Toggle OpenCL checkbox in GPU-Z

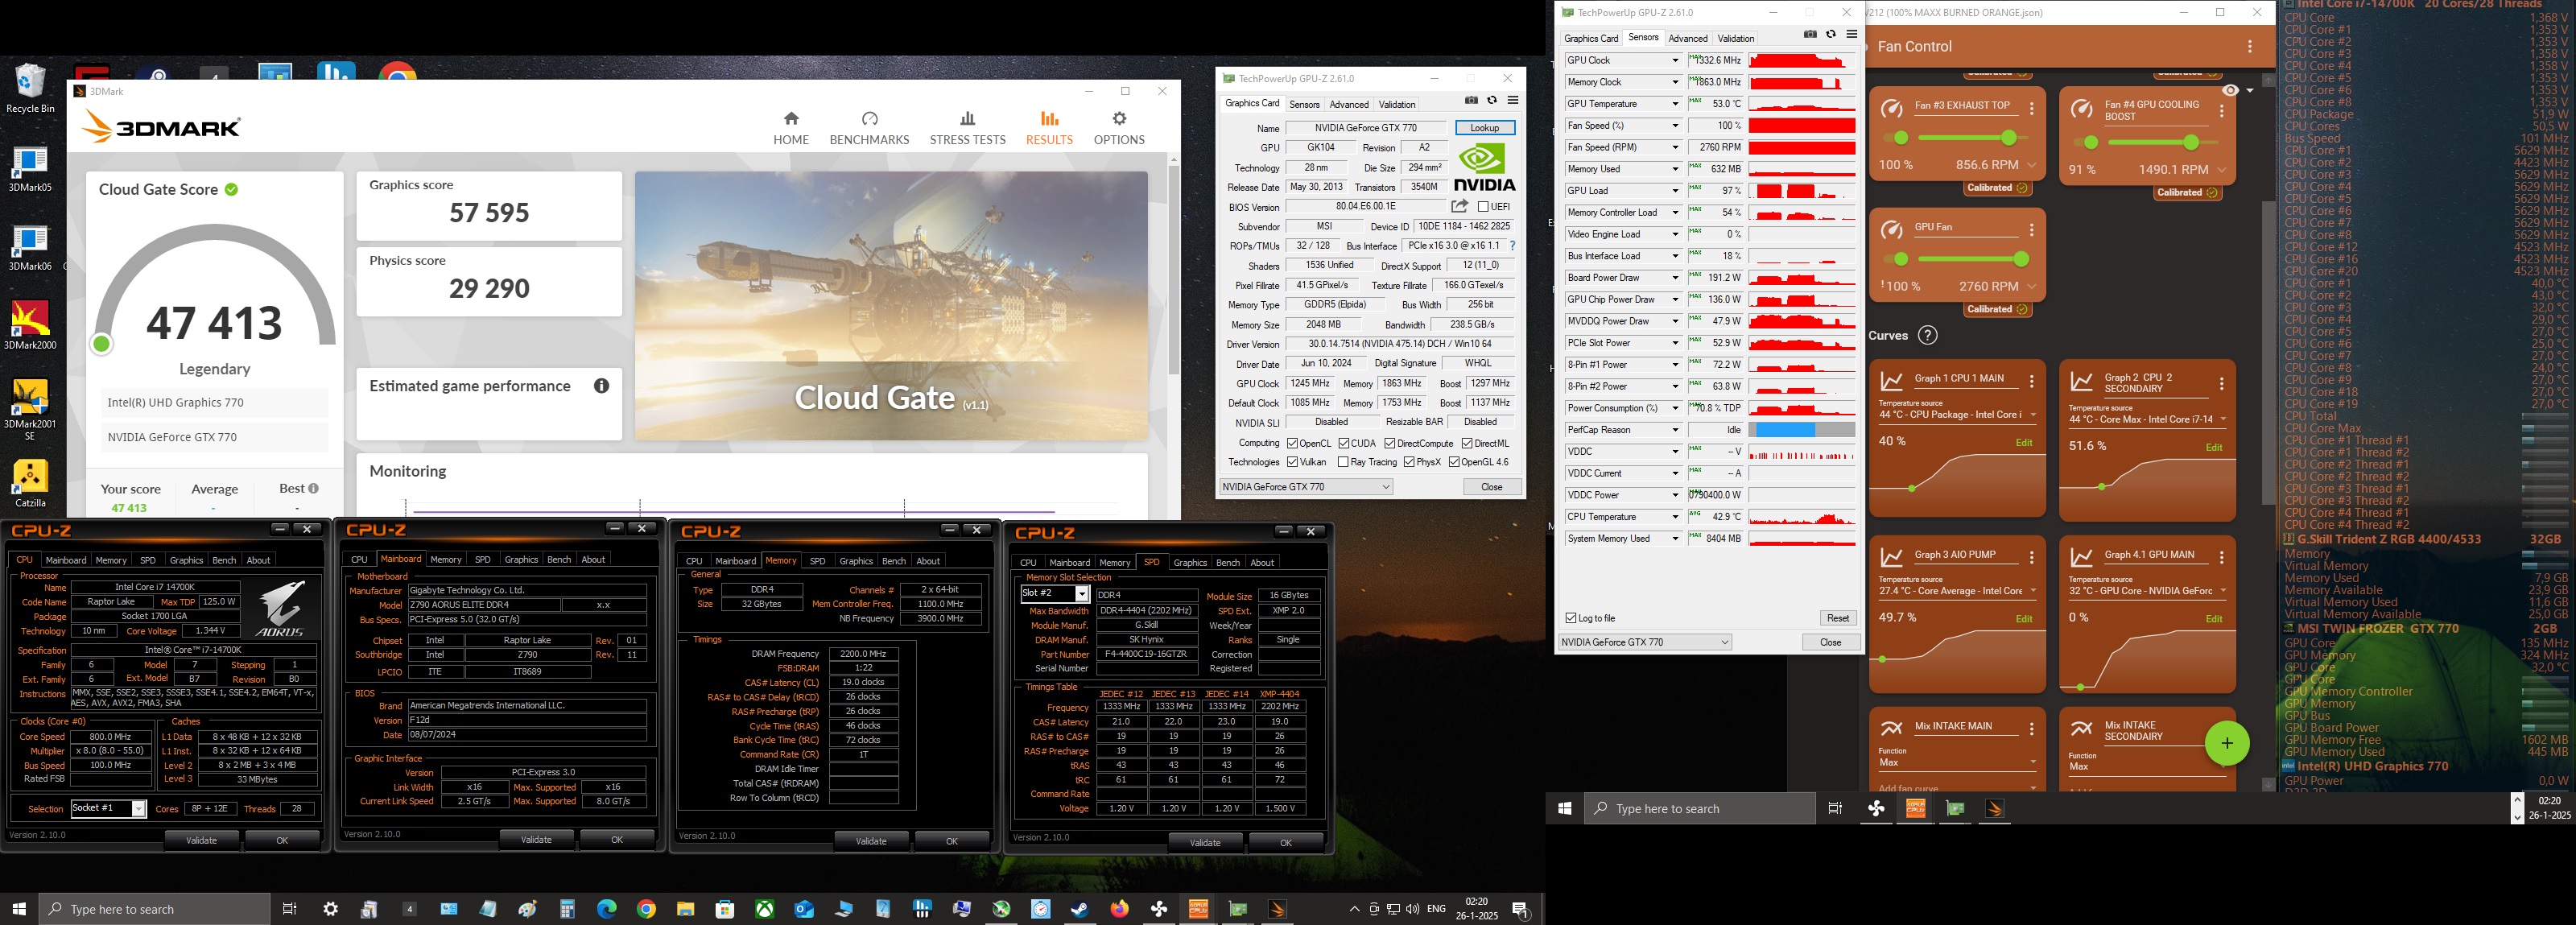(x=1292, y=443)
